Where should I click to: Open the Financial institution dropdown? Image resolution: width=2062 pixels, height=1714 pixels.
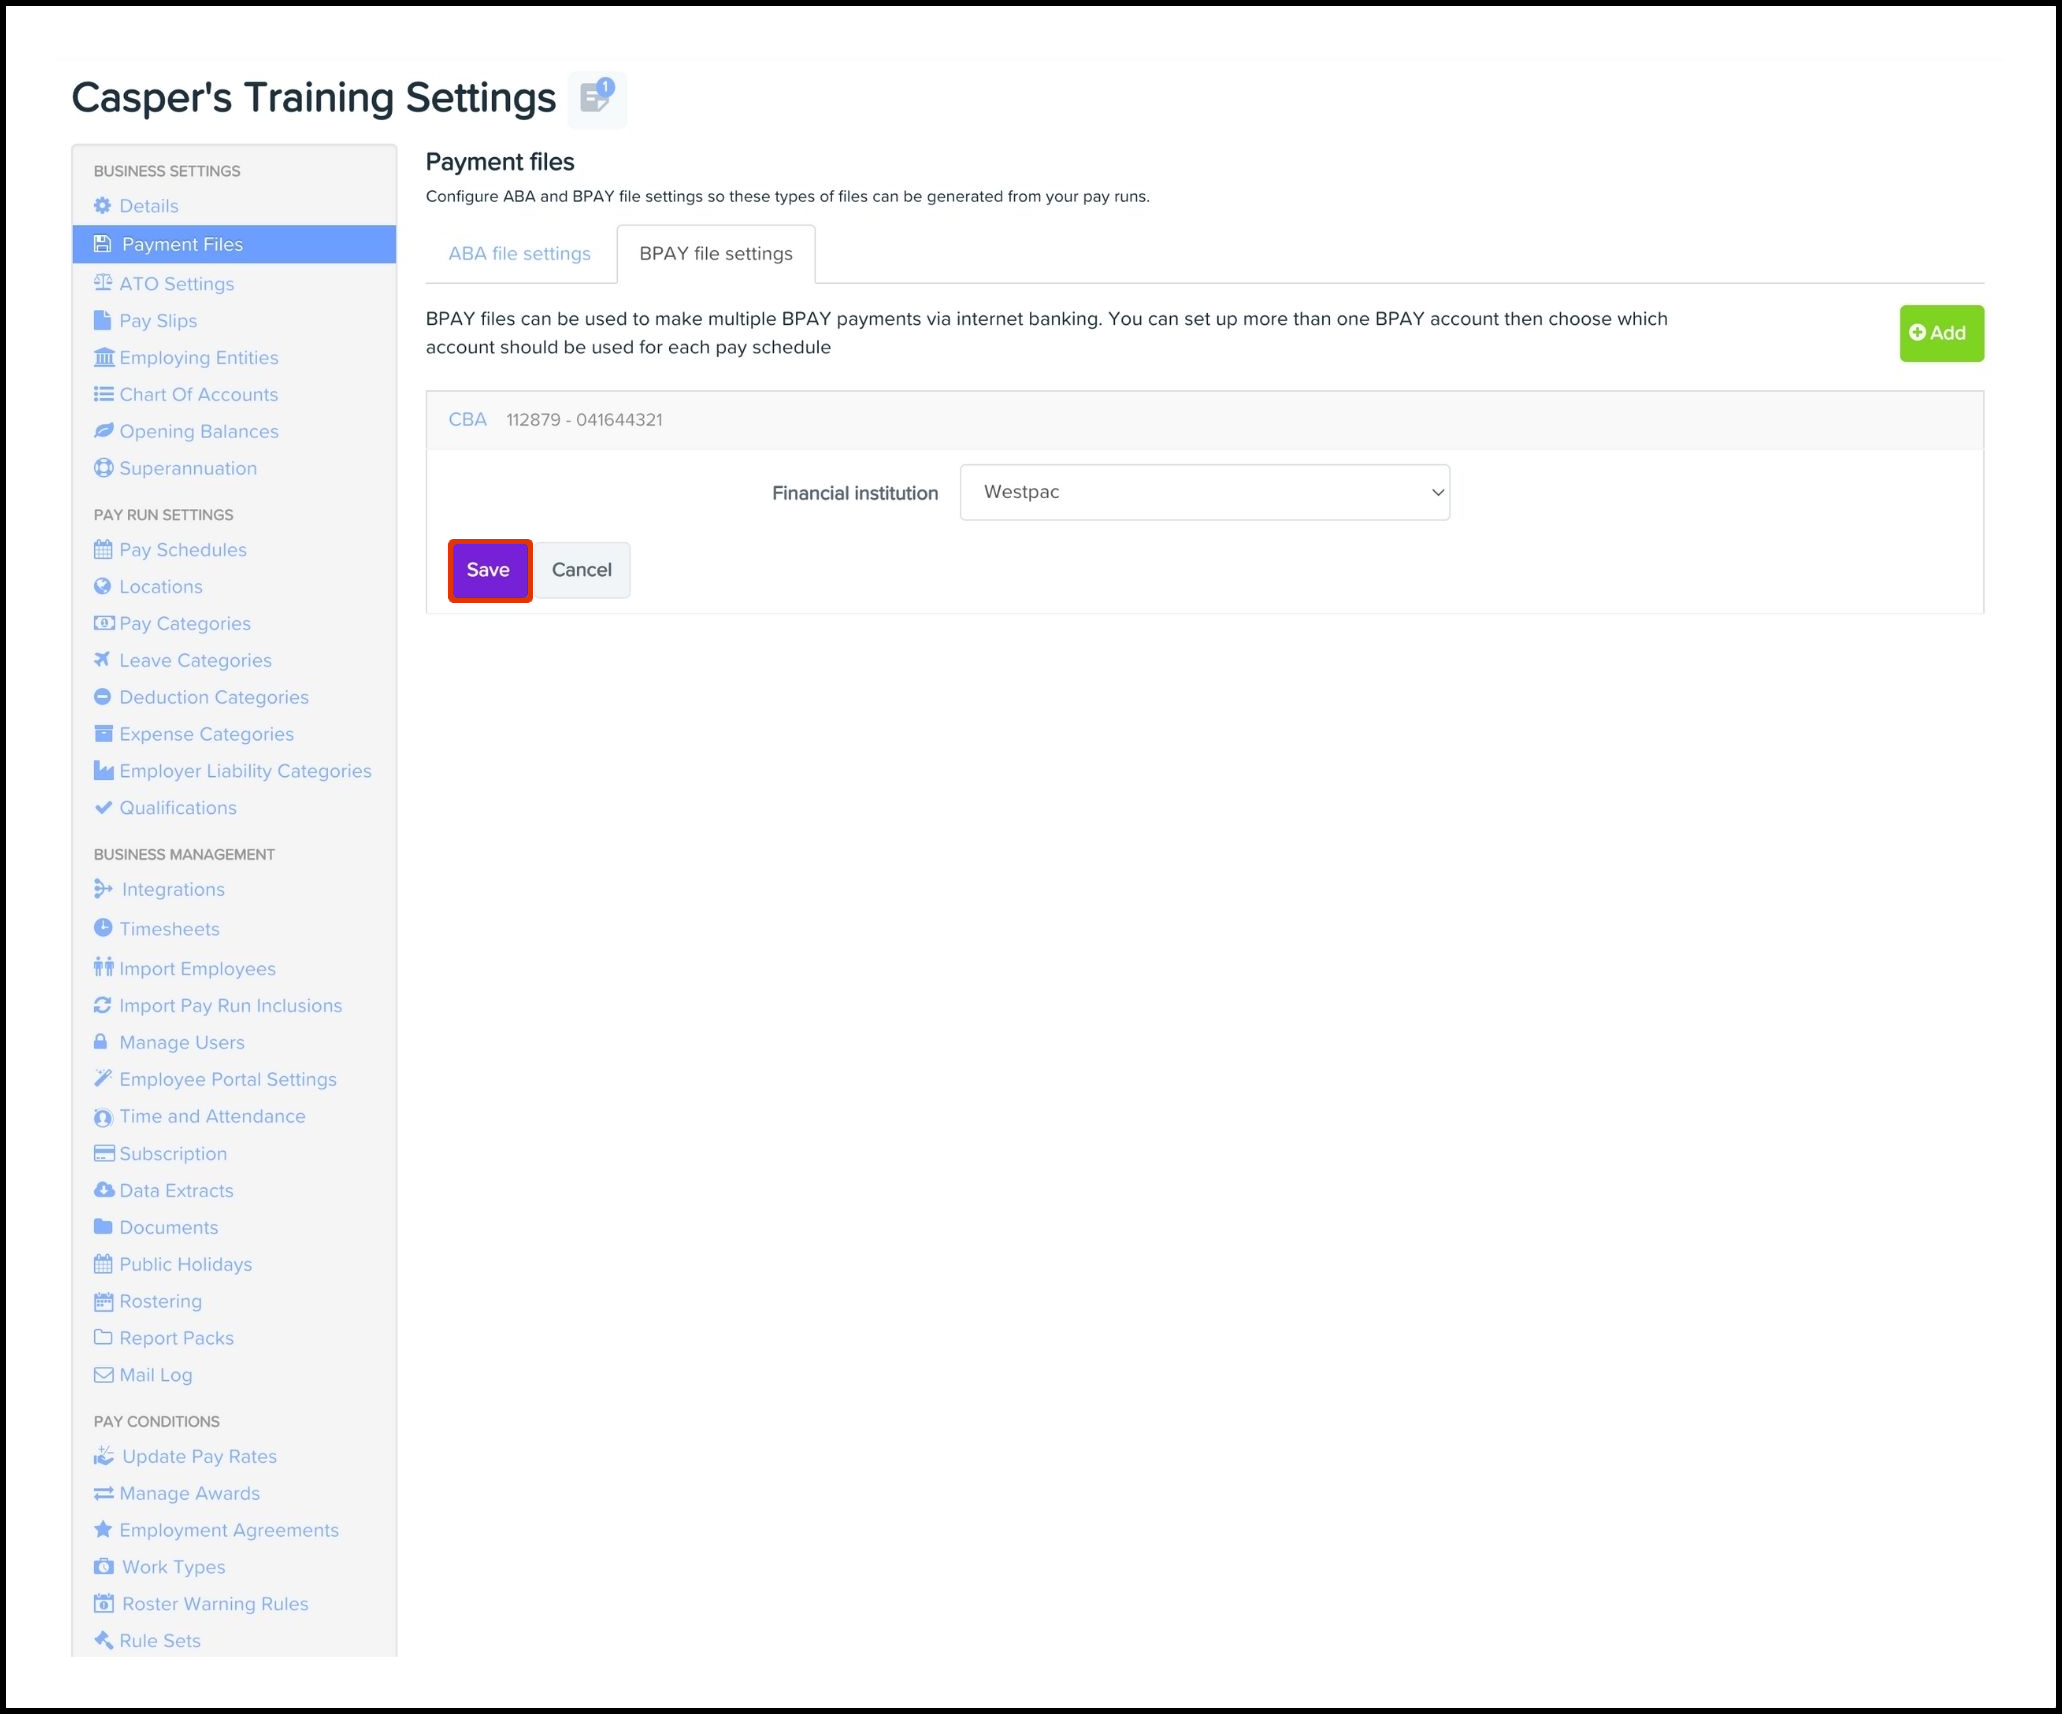[1204, 492]
